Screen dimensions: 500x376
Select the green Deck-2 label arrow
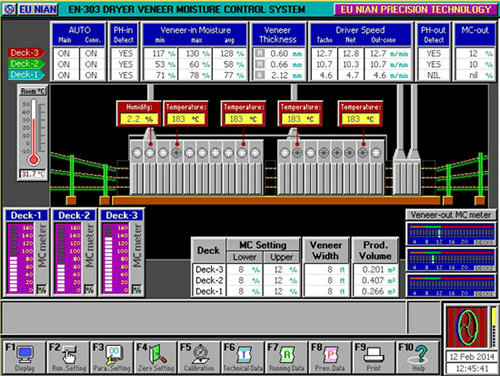pyautogui.click(x=27, y=64)
